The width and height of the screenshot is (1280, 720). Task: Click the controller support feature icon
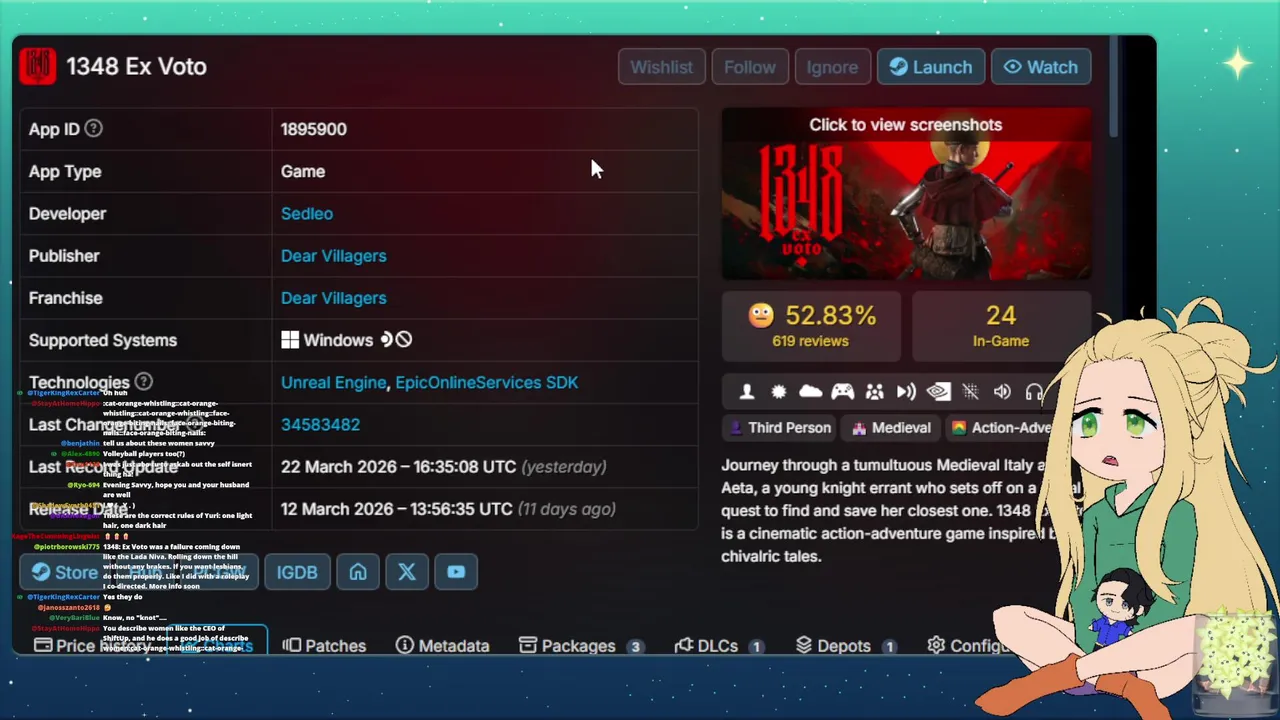pos(843,392)
